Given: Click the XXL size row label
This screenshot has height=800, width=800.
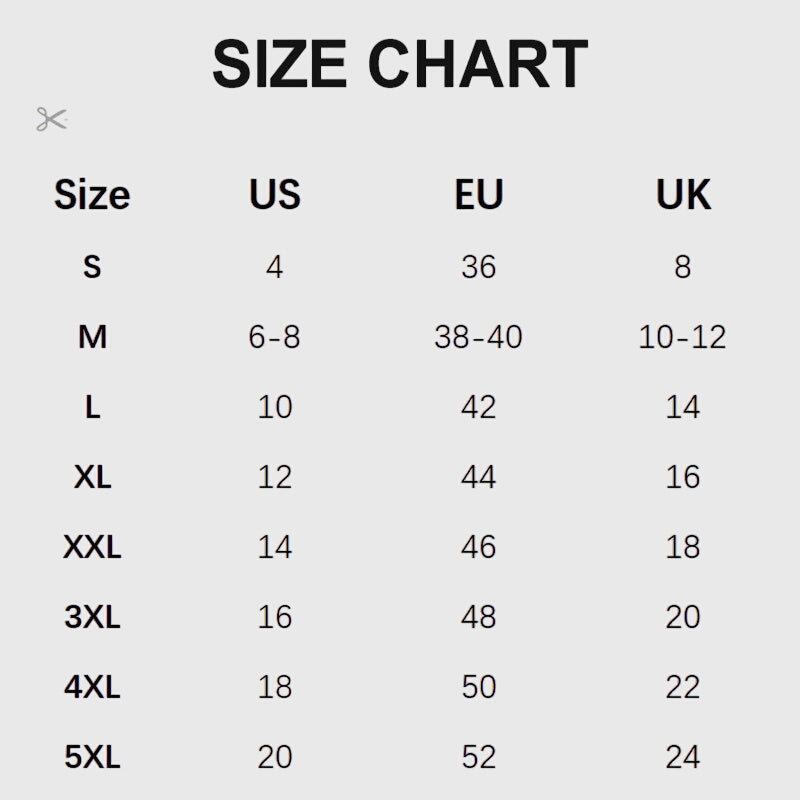Looking at the screenshot, I should pyautogui.click(x=92, y=547).
